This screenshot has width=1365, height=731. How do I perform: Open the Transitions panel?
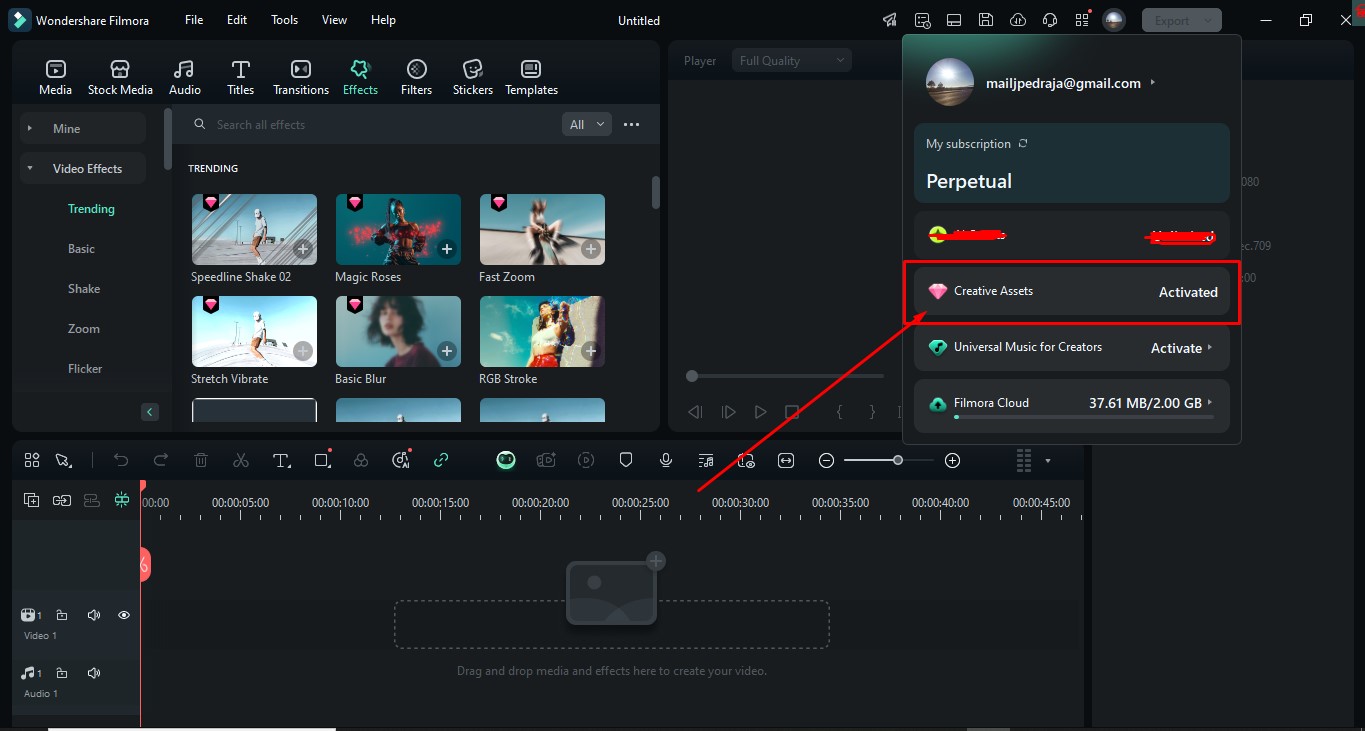[300, 77]
